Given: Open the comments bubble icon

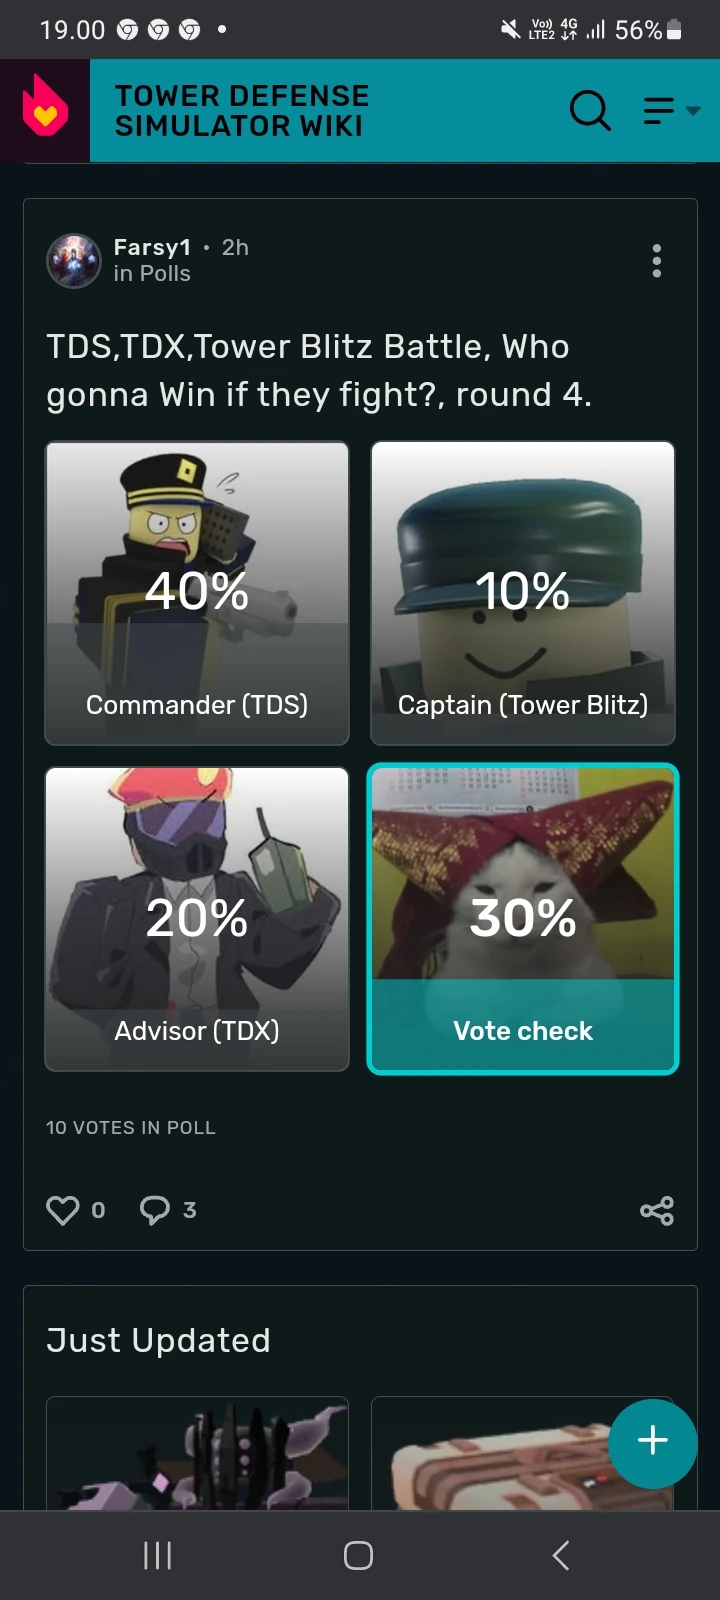Looking at the screenshot, I should (155, 1210).
